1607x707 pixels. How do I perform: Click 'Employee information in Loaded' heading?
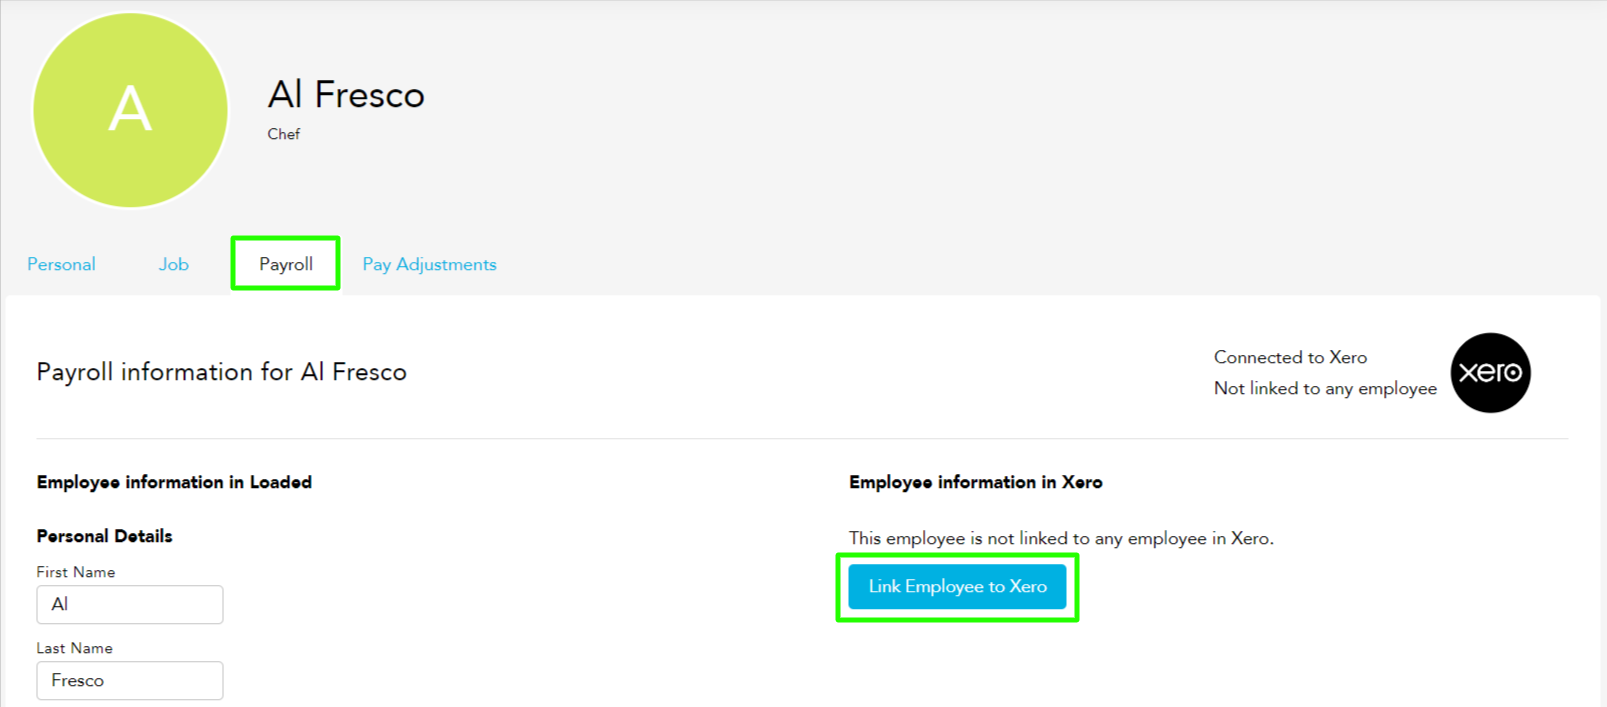[174, 482]
